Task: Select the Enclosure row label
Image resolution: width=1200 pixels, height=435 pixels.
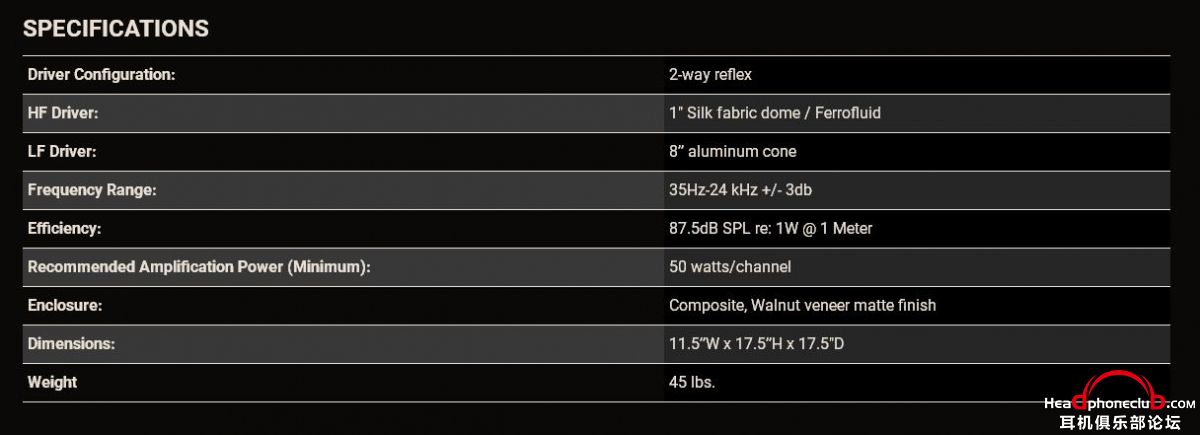Action: pos(65,305)
